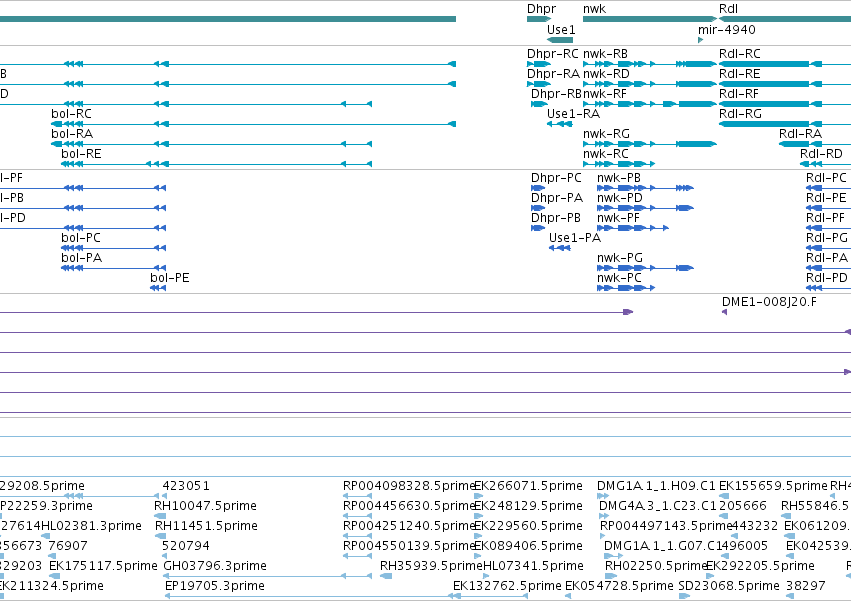Image resolution: width=851 pixels, height=601 pixels.
Task: Click the nwk-PB protein label
Action: click(619, 178)
